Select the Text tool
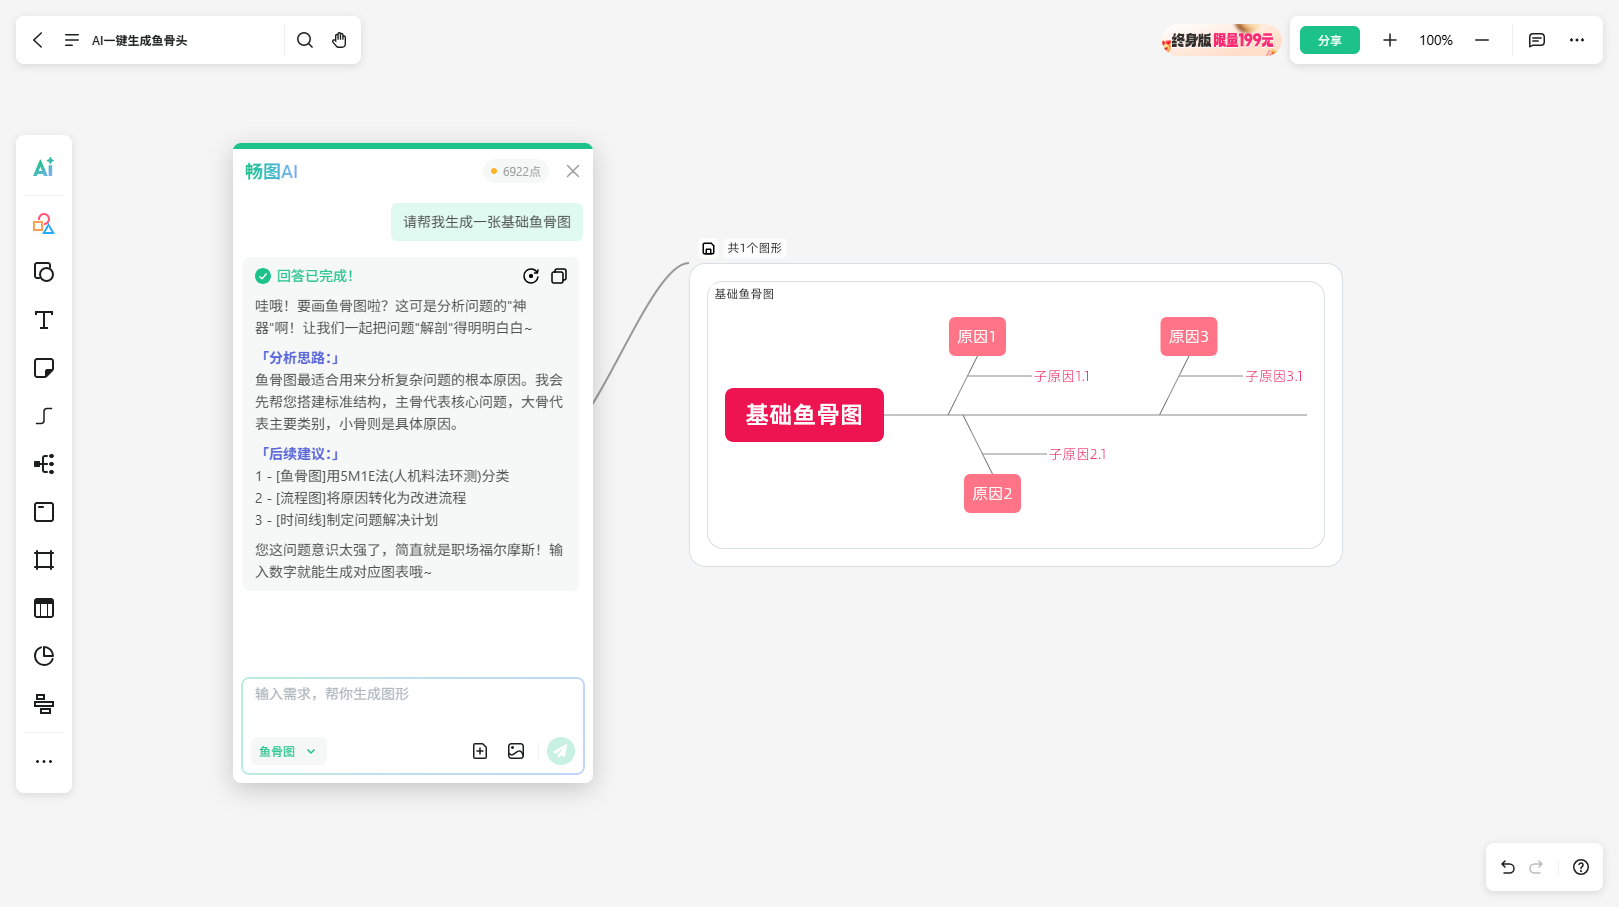Viewport: 1619px width, 907px height. (x=44, y=320)
